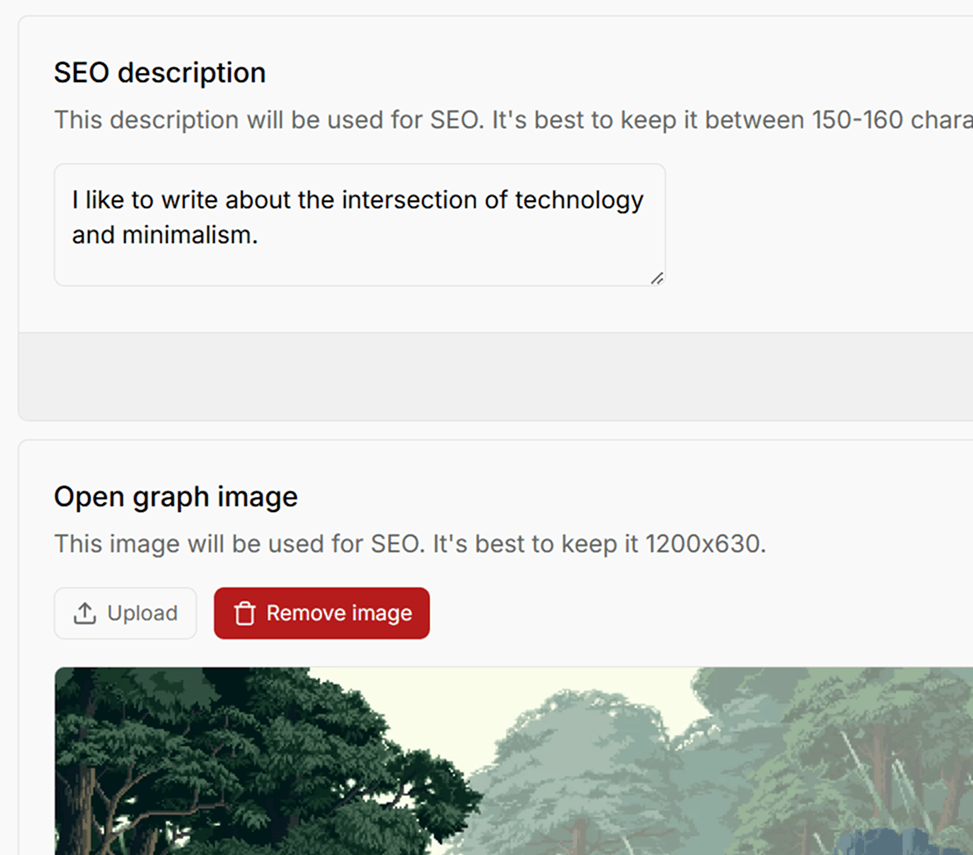Click the word "technology" in the description

pyautogui.click(x=579, y=200)
